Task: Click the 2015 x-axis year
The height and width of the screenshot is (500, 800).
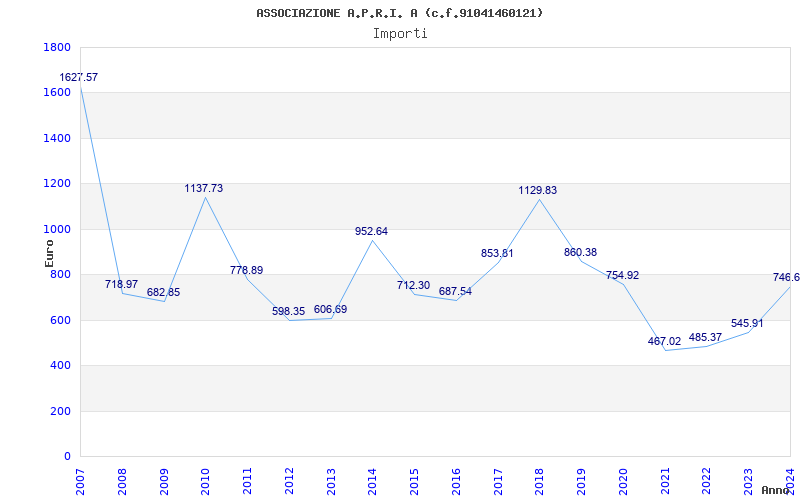Action: [x=414, y=481]
